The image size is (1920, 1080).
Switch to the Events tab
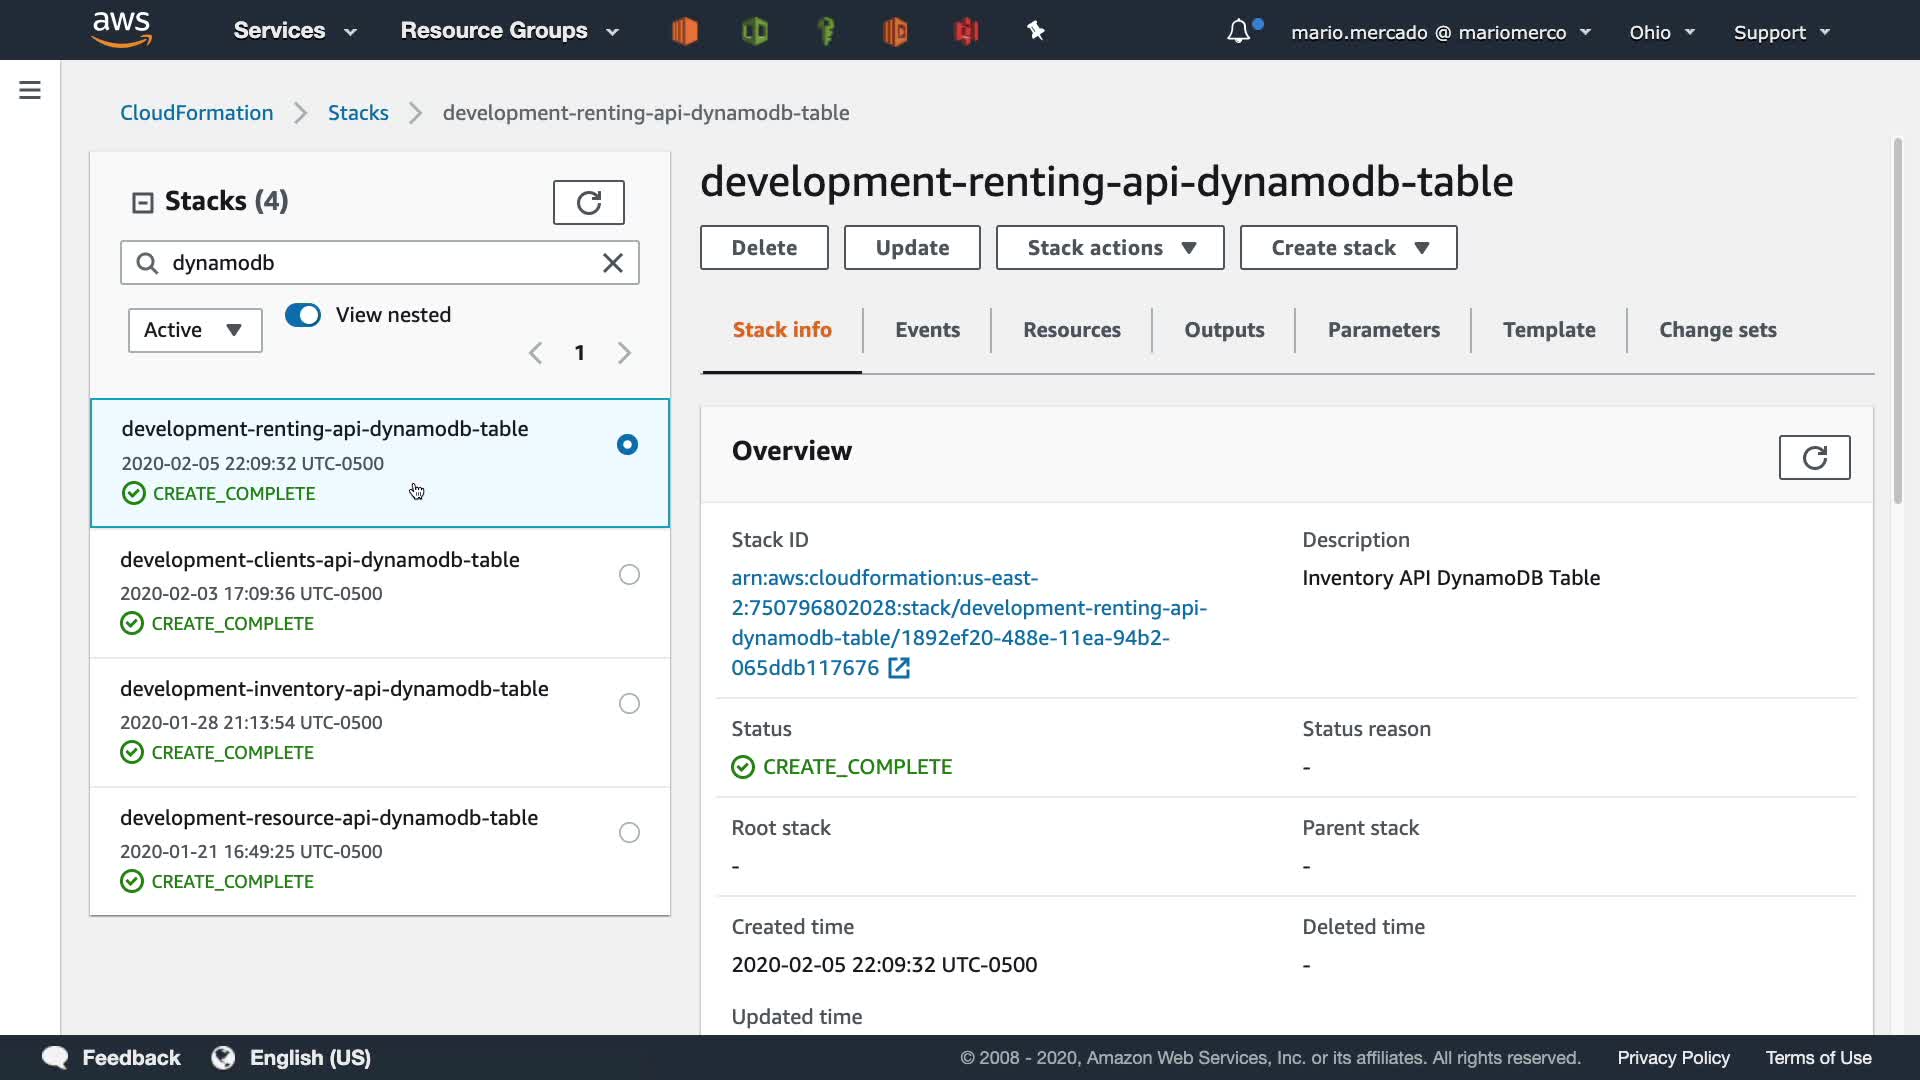[x=927, y=330]
